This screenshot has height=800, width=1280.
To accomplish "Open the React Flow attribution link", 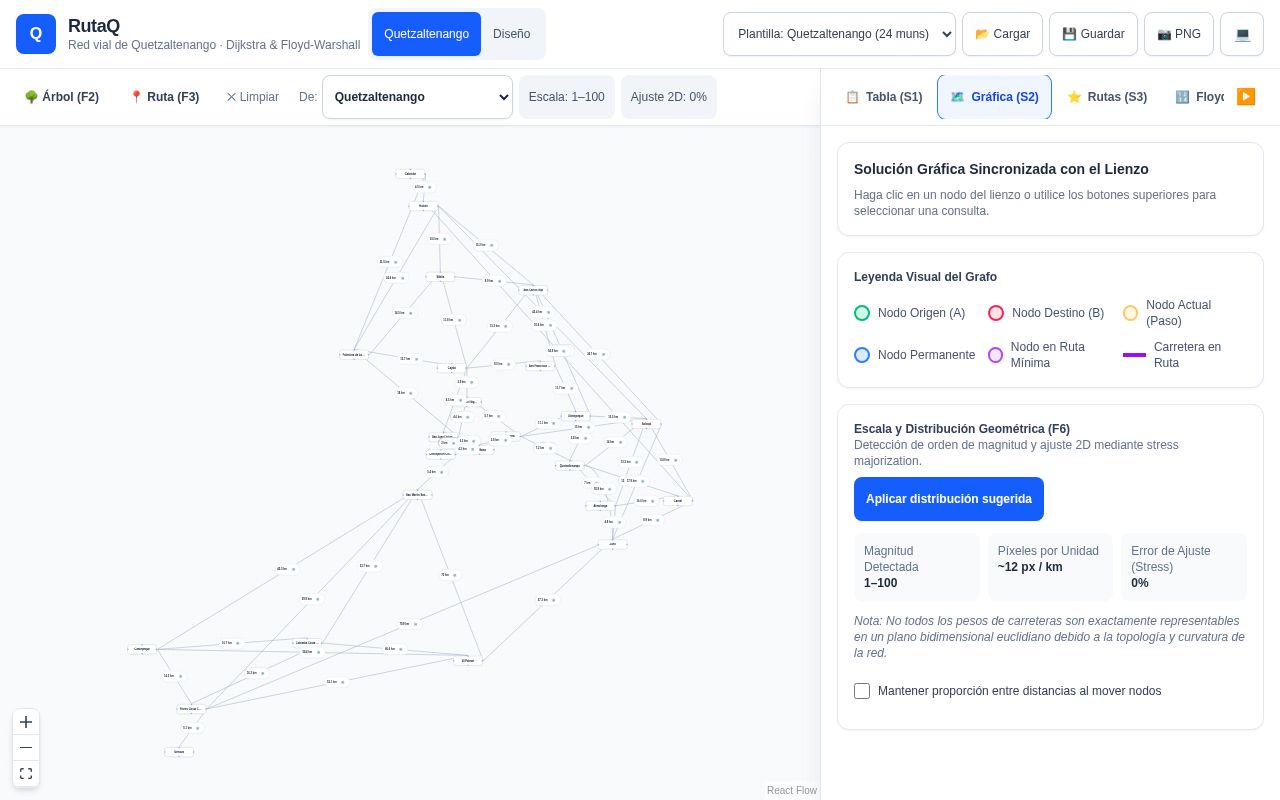I will click(x=792, y=790).
